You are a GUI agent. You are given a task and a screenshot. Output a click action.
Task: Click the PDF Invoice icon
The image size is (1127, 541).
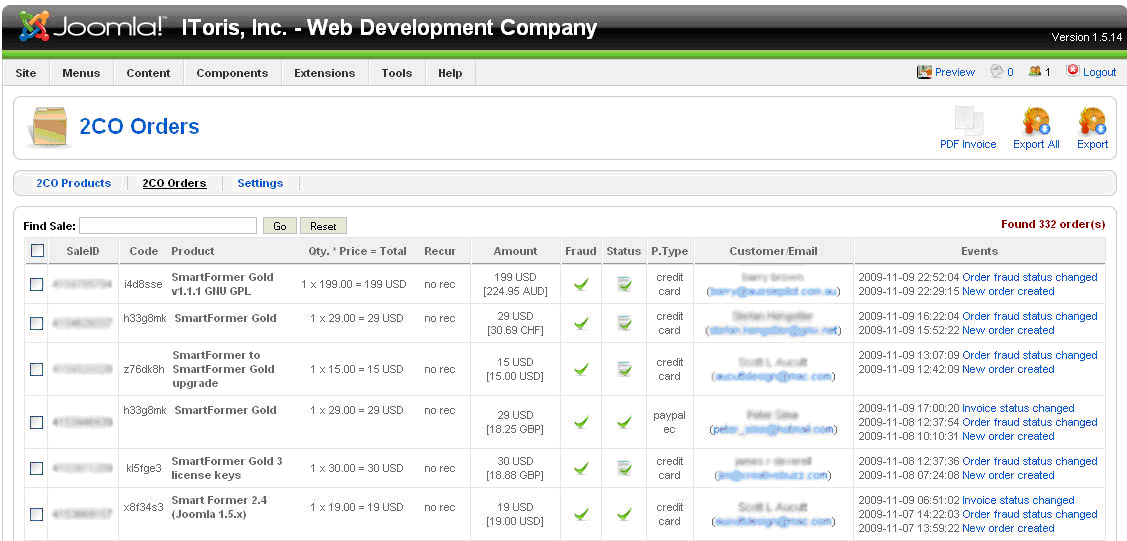coord(967,121)
